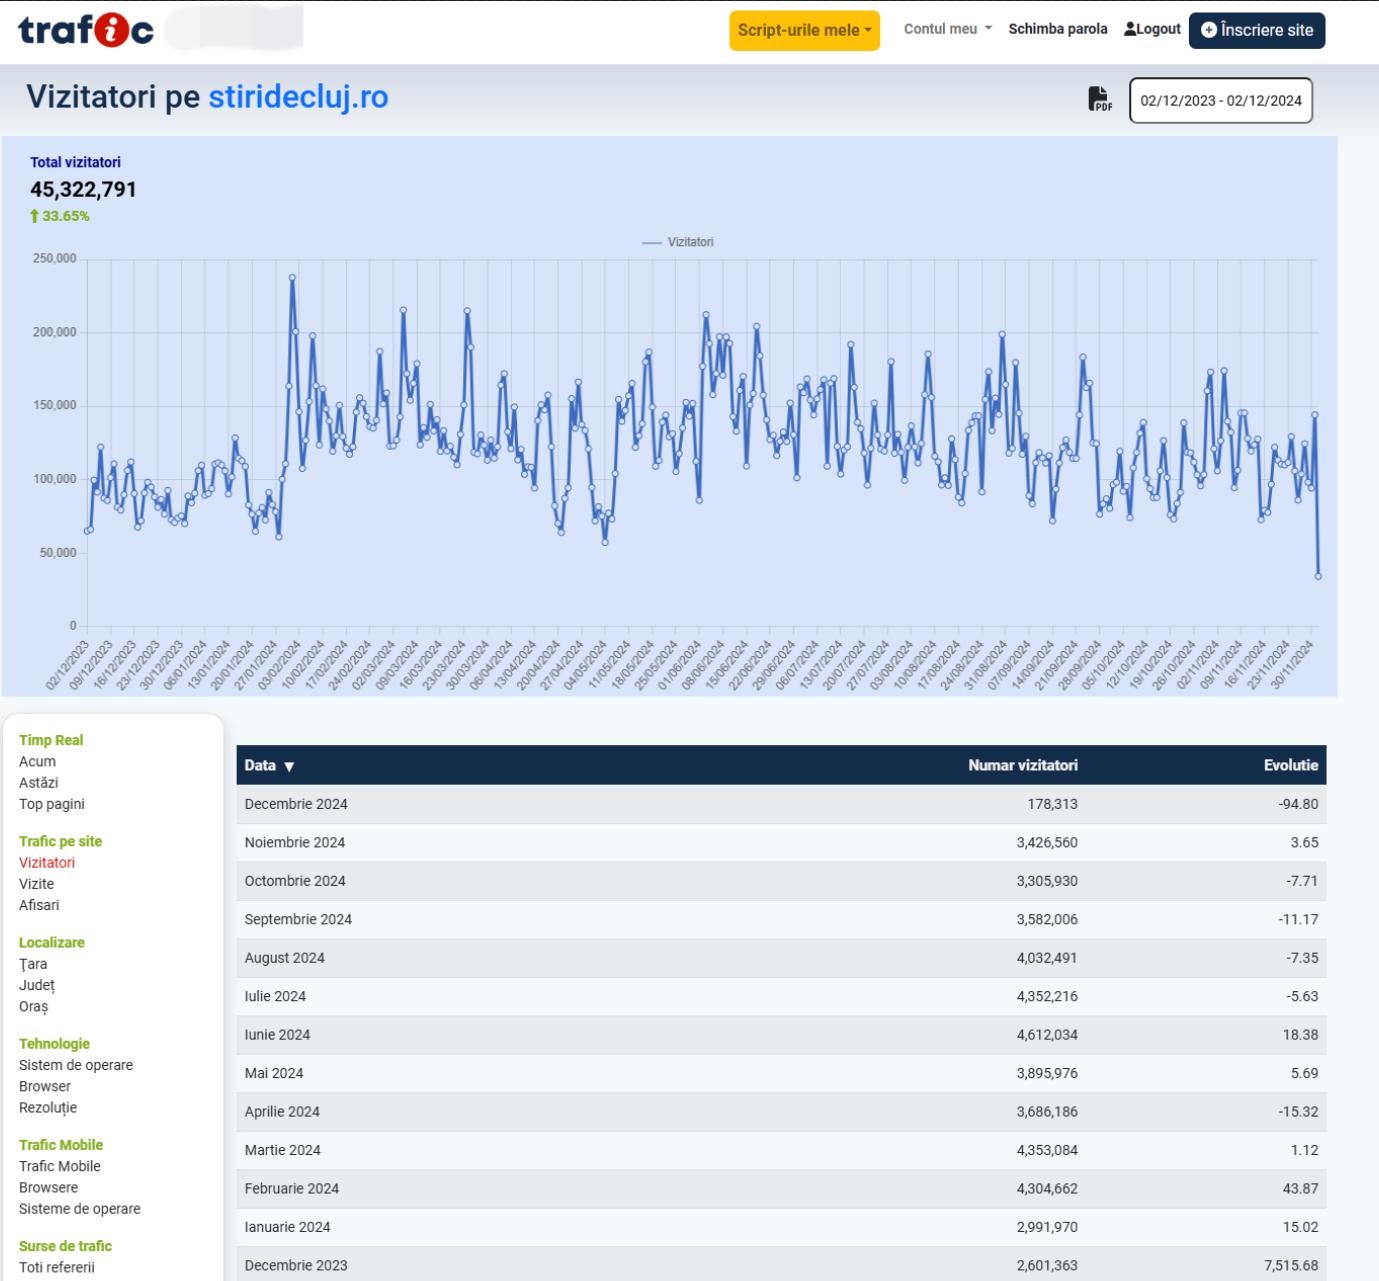Open Top pagini in sidebar
The height and width of the screenshot is (1281, 1379).
(x=51, y=804)
